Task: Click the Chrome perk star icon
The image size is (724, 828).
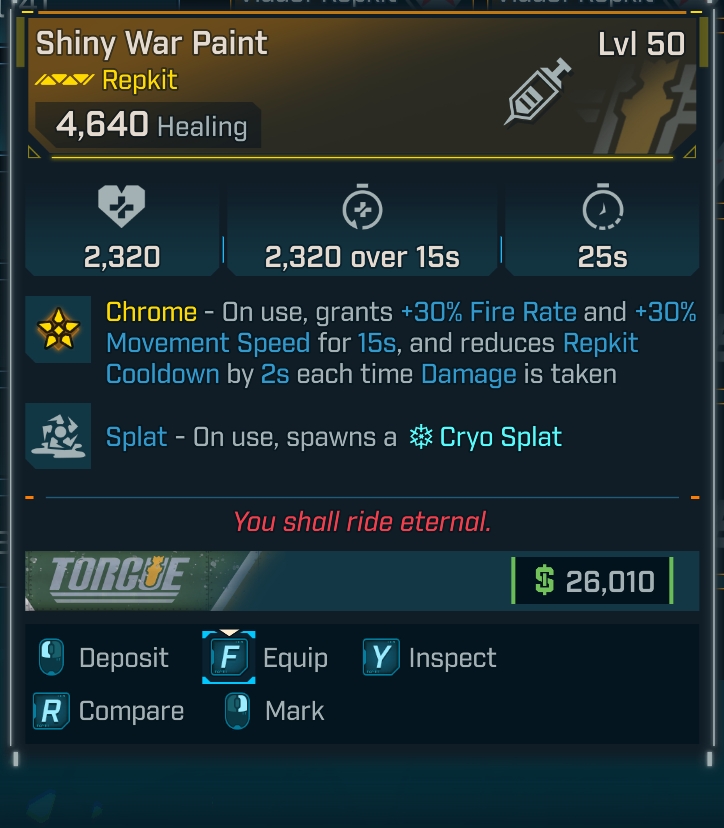Action: tap(58, 329)
